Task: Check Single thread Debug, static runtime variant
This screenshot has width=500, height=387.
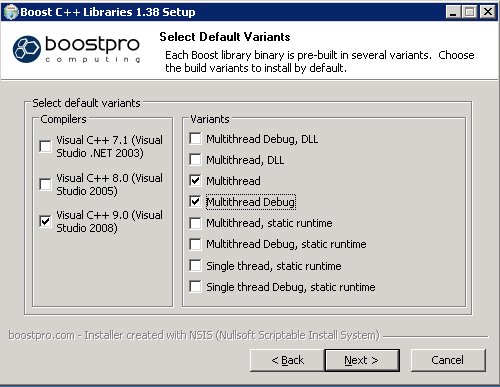Action: click(195, 287)
